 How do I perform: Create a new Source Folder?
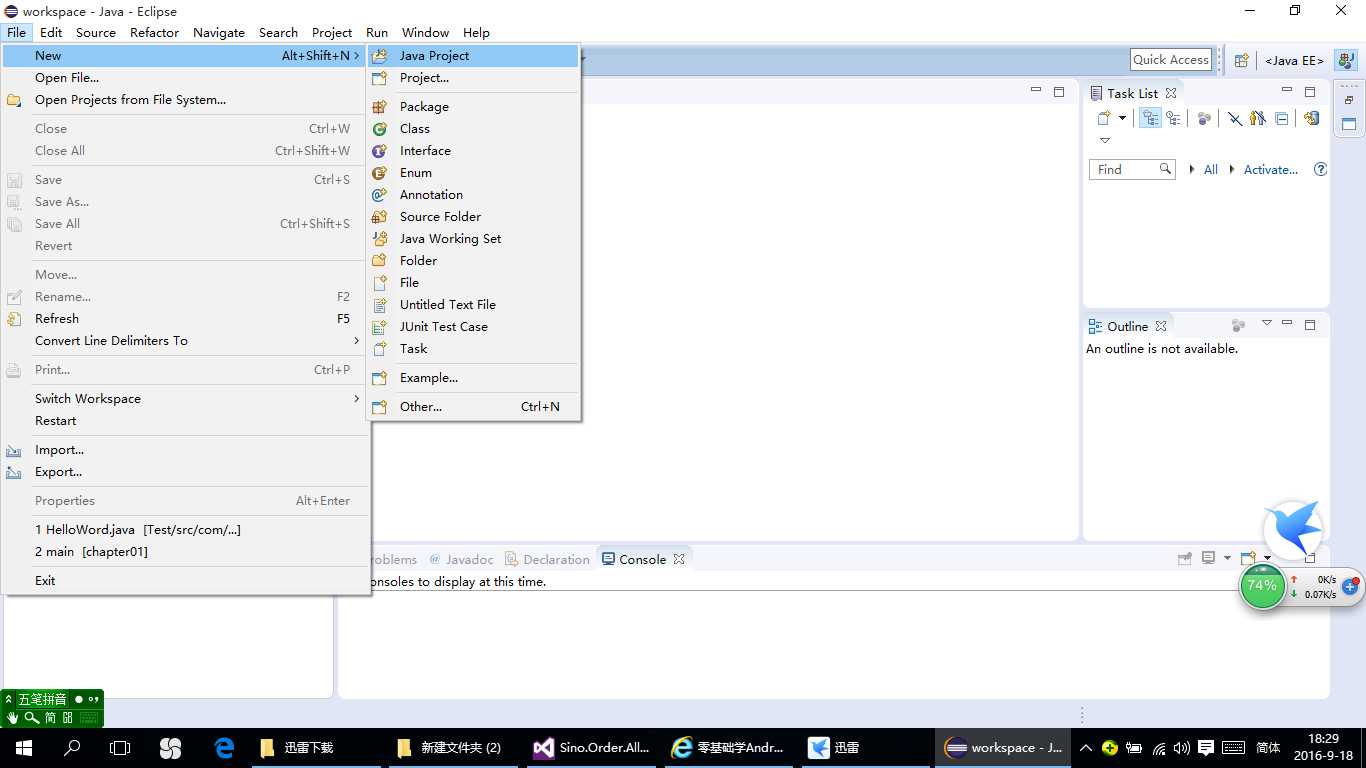pos(473,217)
